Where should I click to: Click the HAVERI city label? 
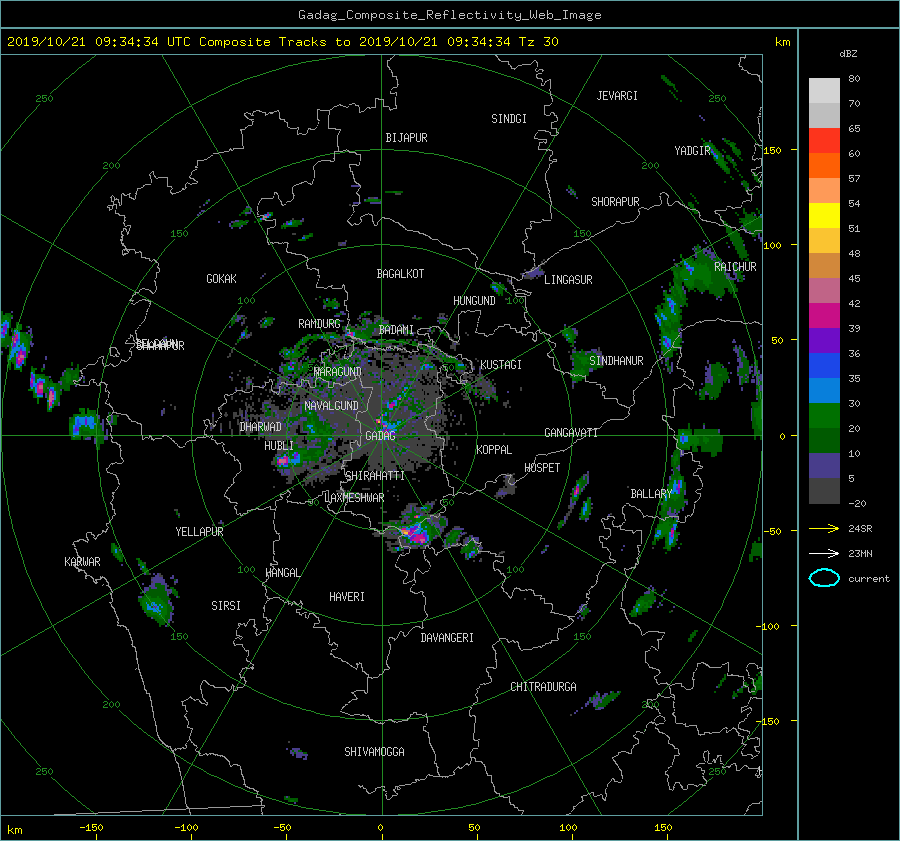click(x=347, y=597)
